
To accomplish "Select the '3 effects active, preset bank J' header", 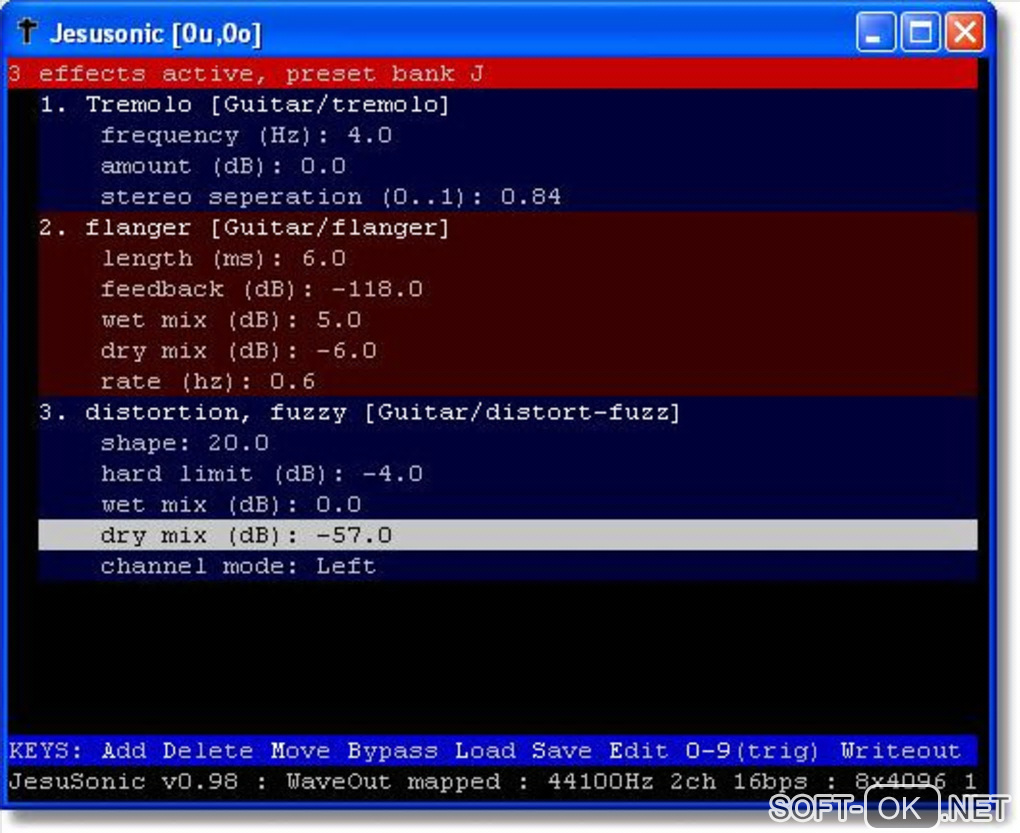I will pos(492,73).
